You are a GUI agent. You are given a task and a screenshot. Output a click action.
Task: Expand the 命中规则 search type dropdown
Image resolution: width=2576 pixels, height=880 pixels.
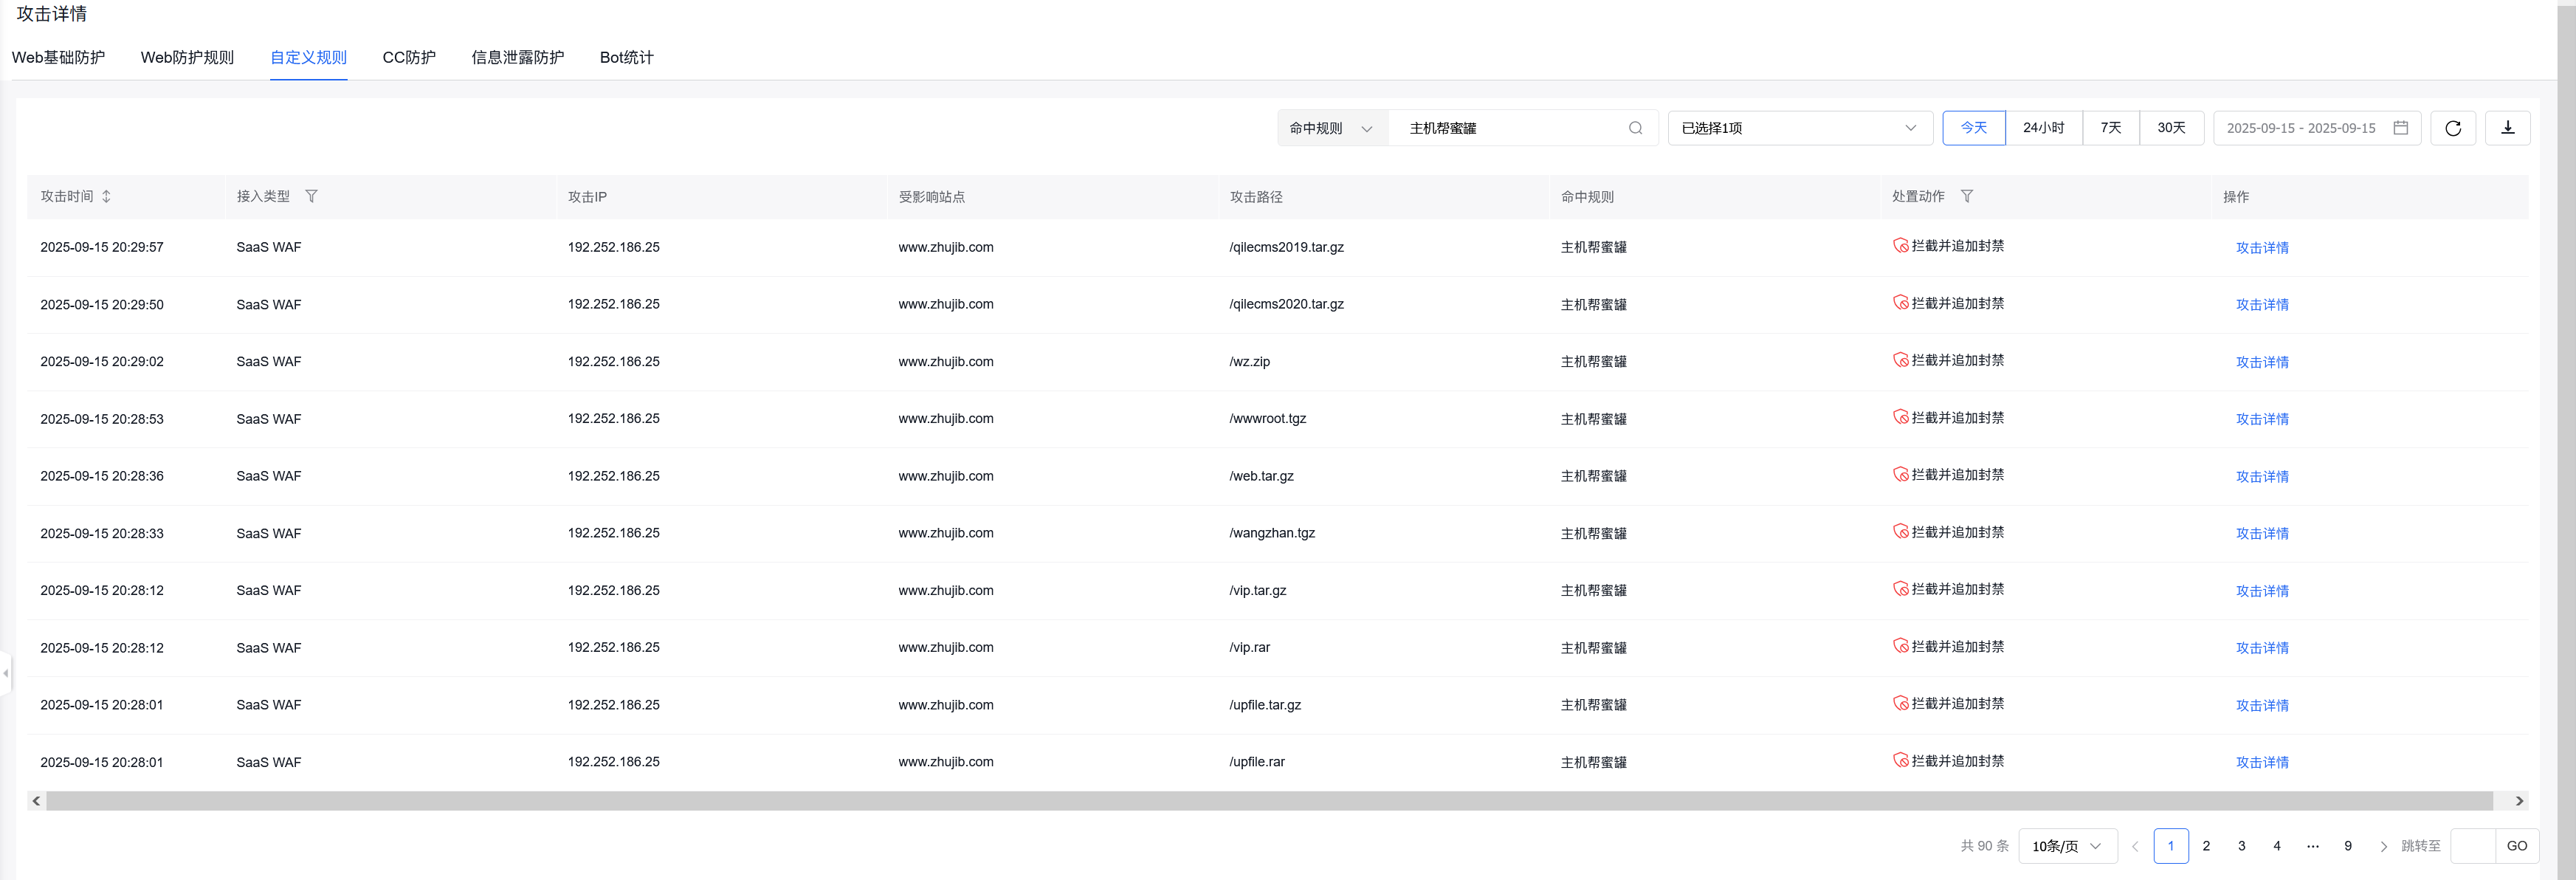[x=1331, y=128]
